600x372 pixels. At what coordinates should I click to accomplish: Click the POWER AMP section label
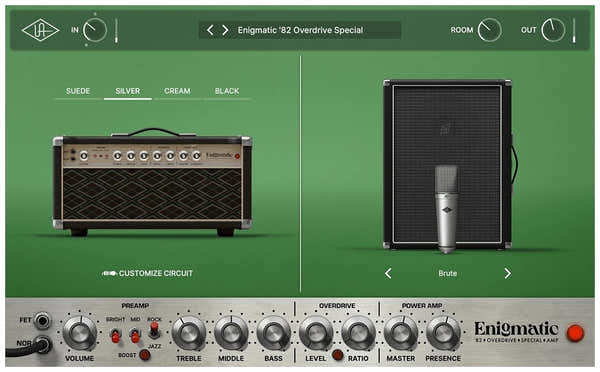click(x=422, y=306)
